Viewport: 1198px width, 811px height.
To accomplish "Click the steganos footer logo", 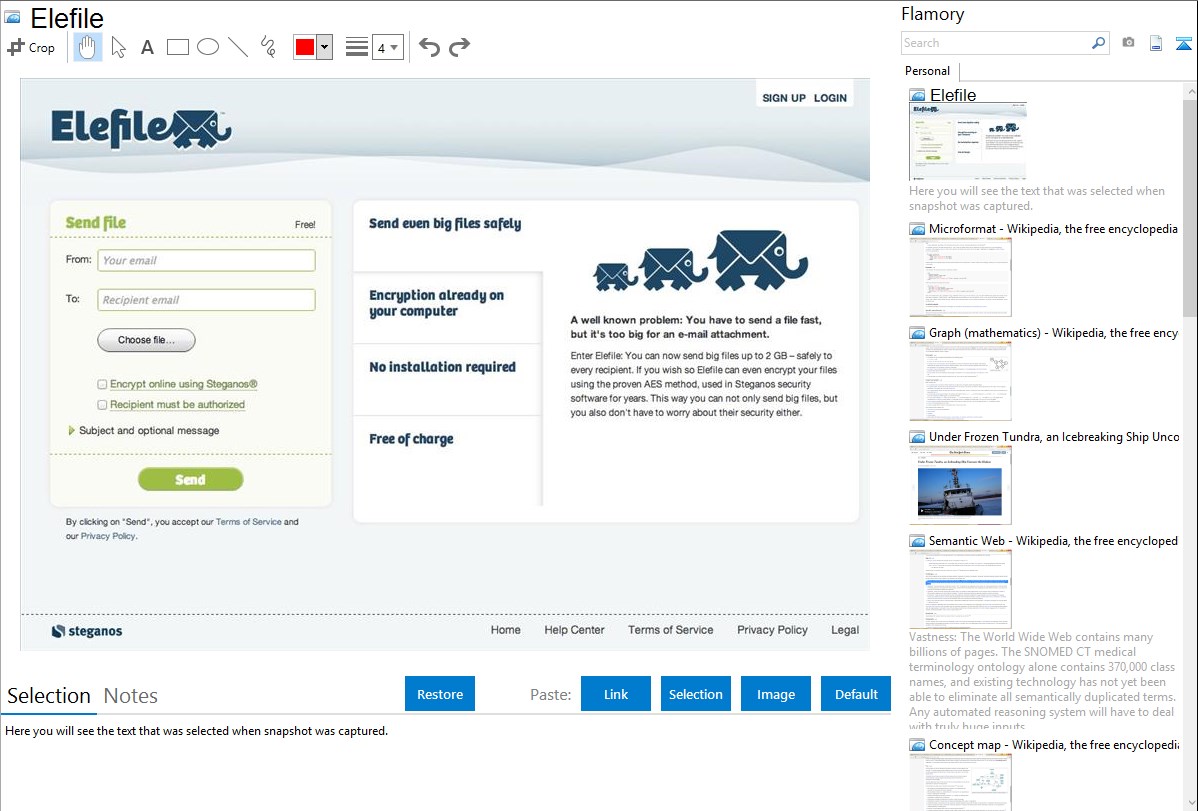I will point(86,631).
